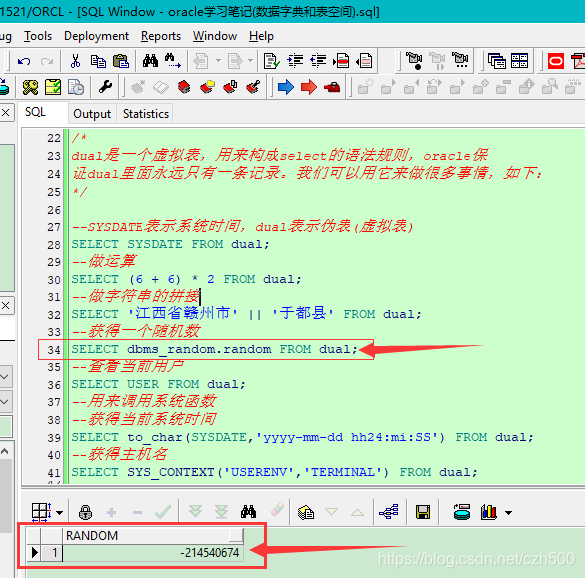Click the tile windows grid icon
The height and width of the screenshot is (578, 585).
click(x=519, y=61)
